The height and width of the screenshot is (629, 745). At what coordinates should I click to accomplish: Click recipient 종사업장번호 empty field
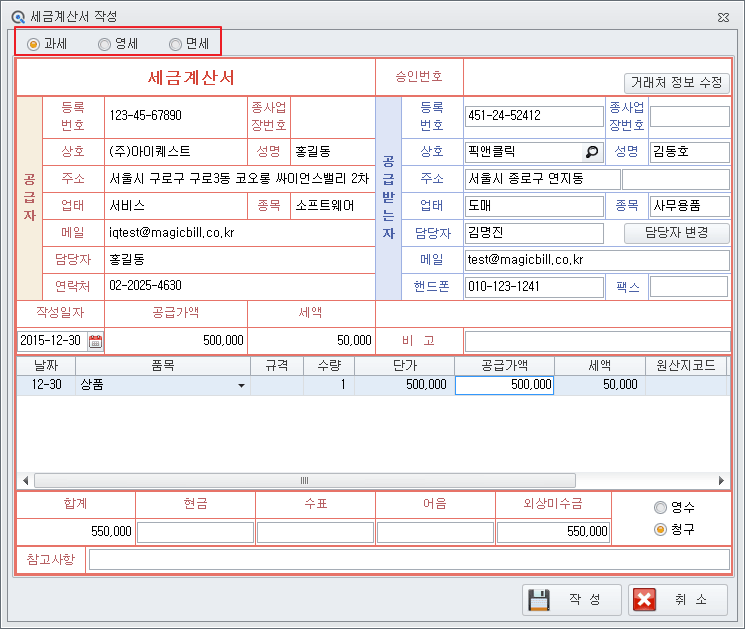[689, 116]
